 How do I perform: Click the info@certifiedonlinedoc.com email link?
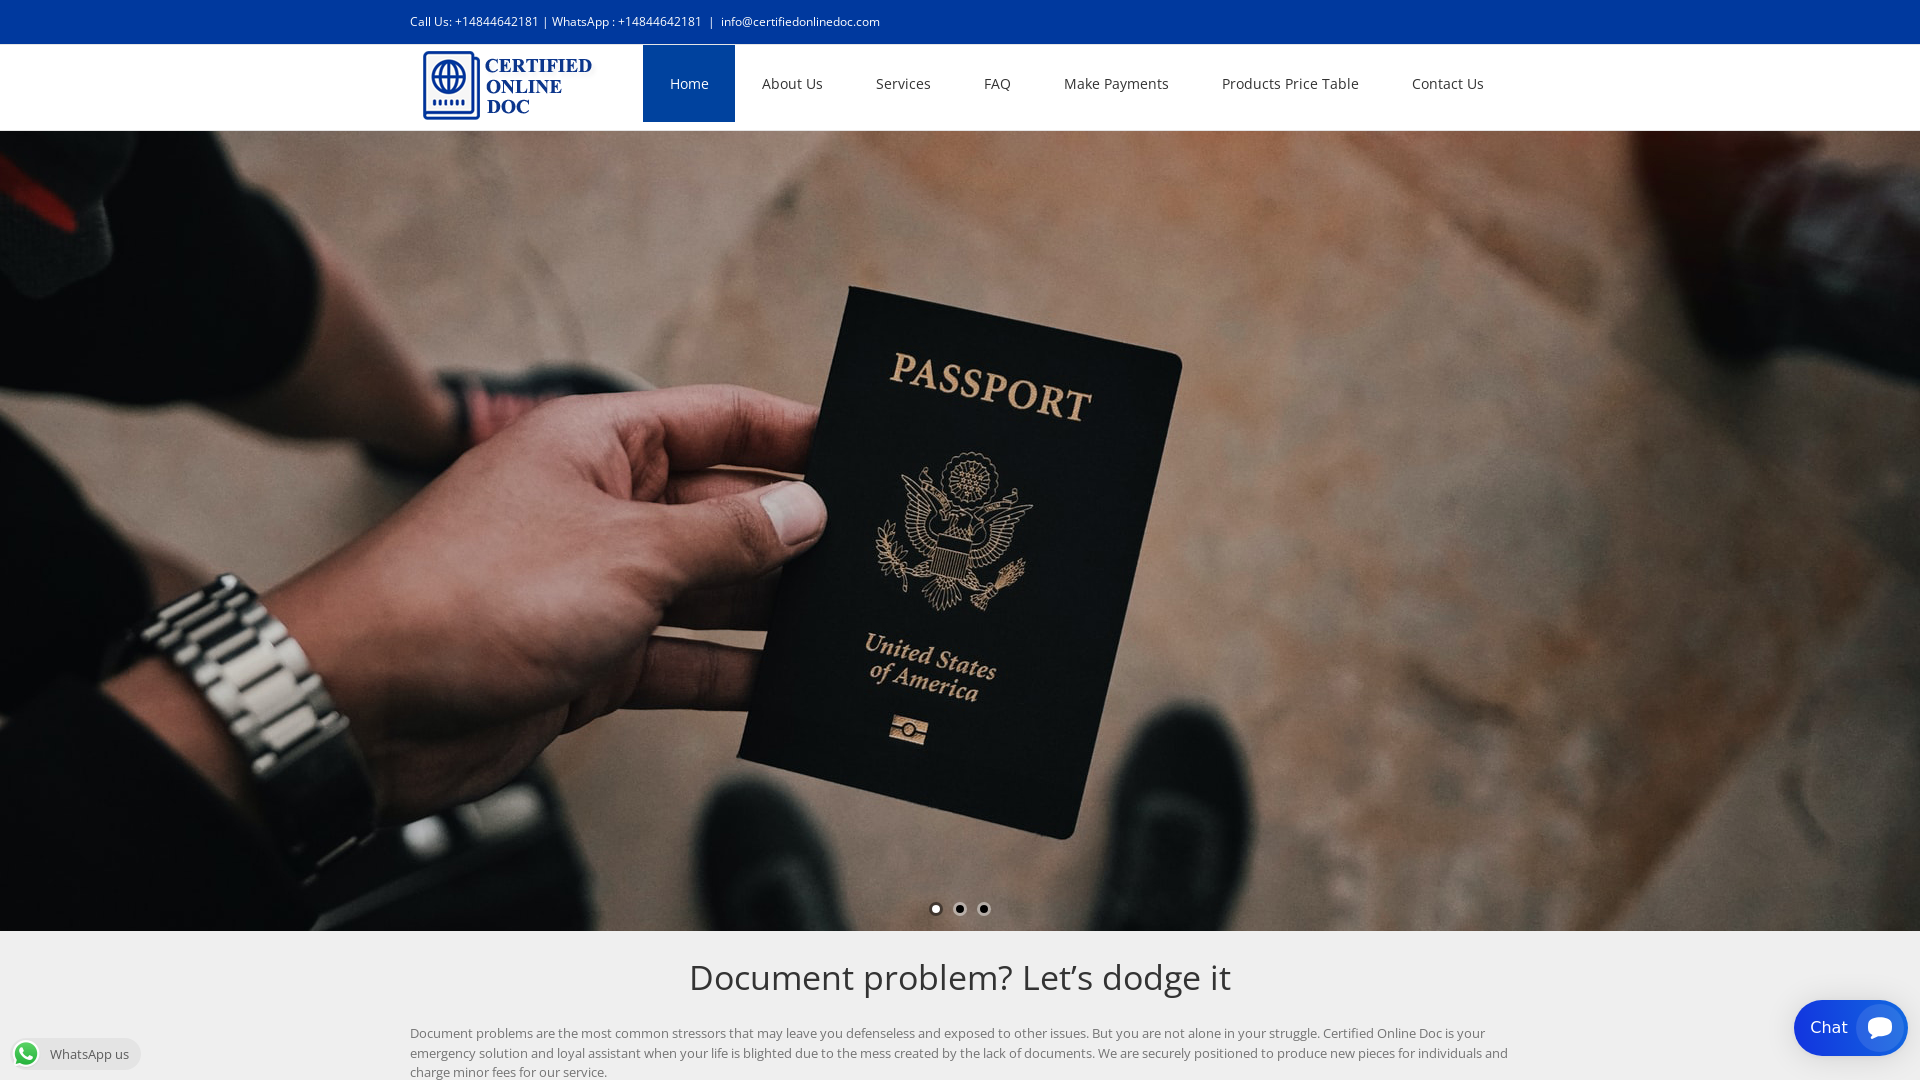tap(799, 21)
